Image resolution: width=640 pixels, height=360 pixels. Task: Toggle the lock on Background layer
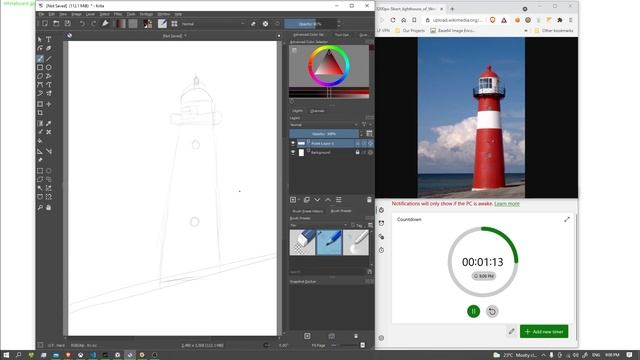click(358, 152)
